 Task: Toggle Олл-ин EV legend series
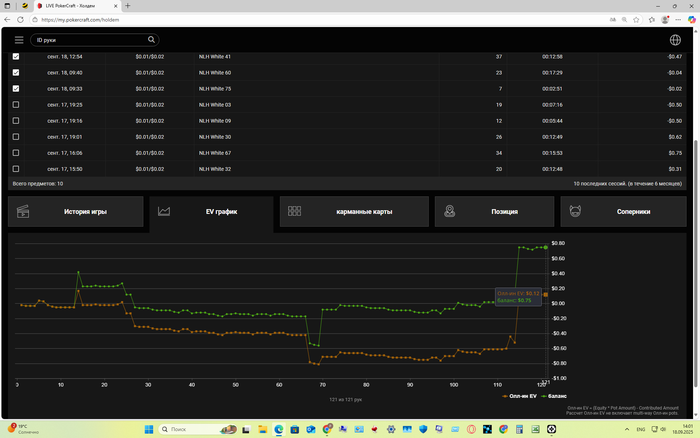pyautogui.click(x=519, y=396)
